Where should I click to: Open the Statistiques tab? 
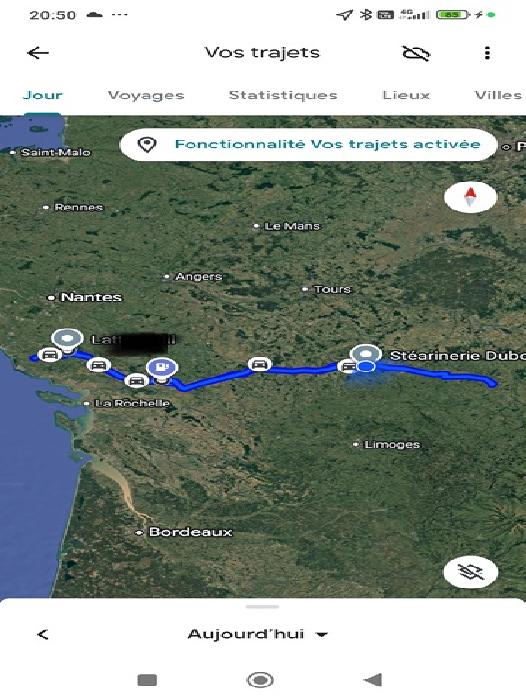pyautogui.click(x=283, y=95)
